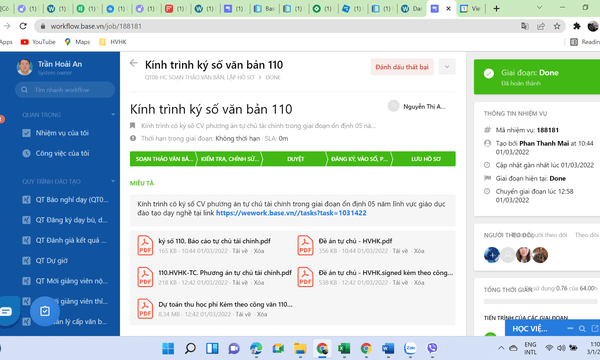
Task: Open the browser extensions puzzle icon
Action: (576, 26)
